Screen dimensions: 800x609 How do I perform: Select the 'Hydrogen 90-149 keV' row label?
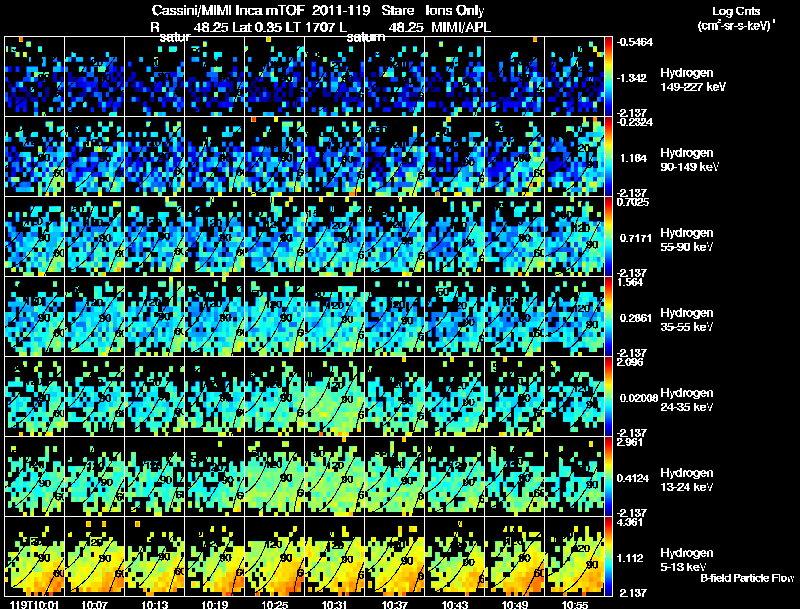tap(689, 160)
